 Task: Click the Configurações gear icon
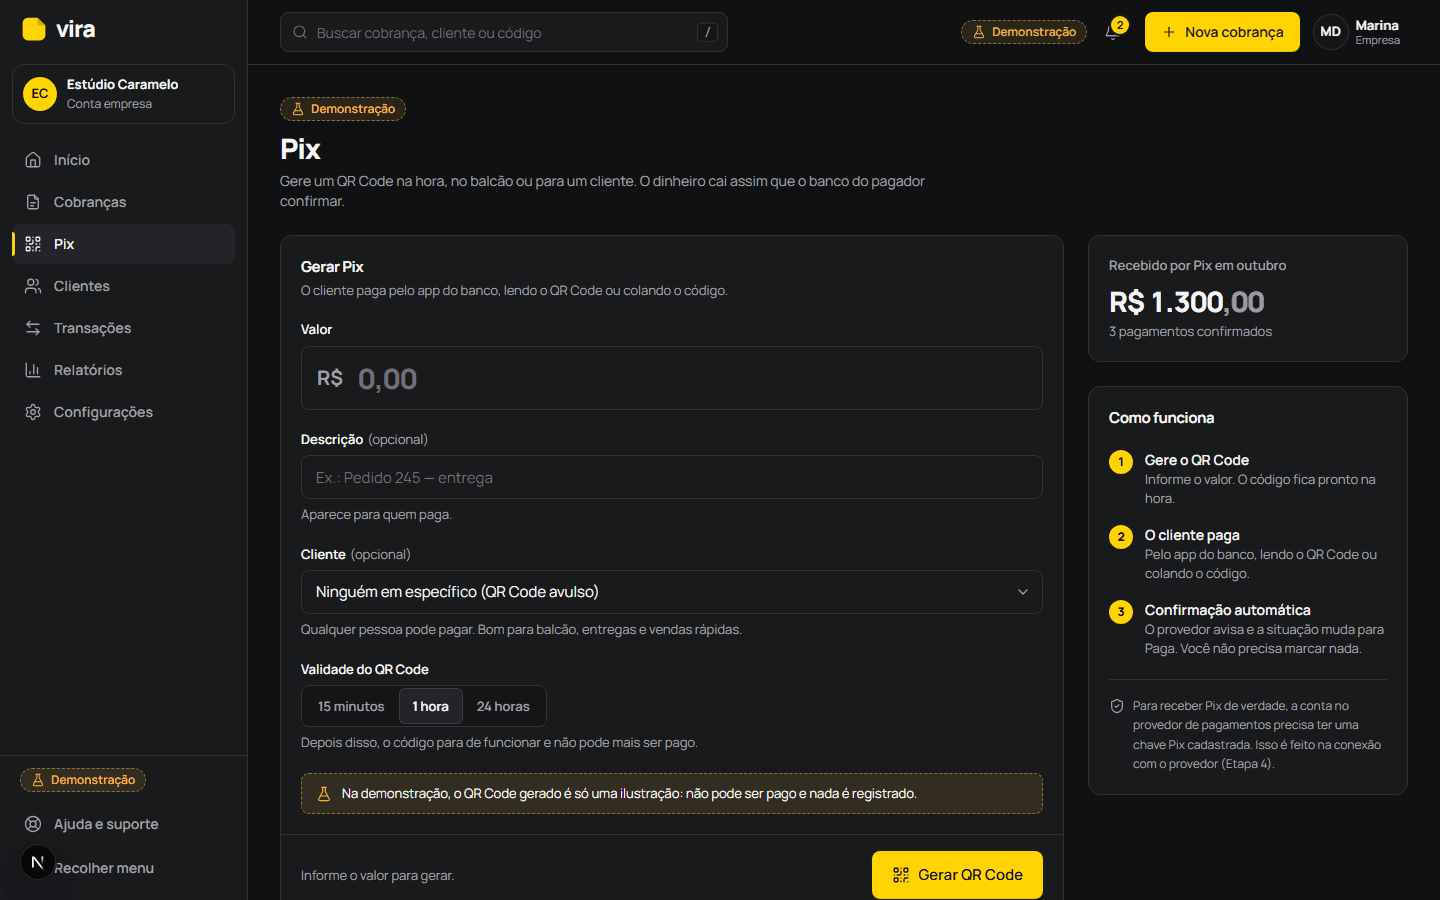[33, 412]
